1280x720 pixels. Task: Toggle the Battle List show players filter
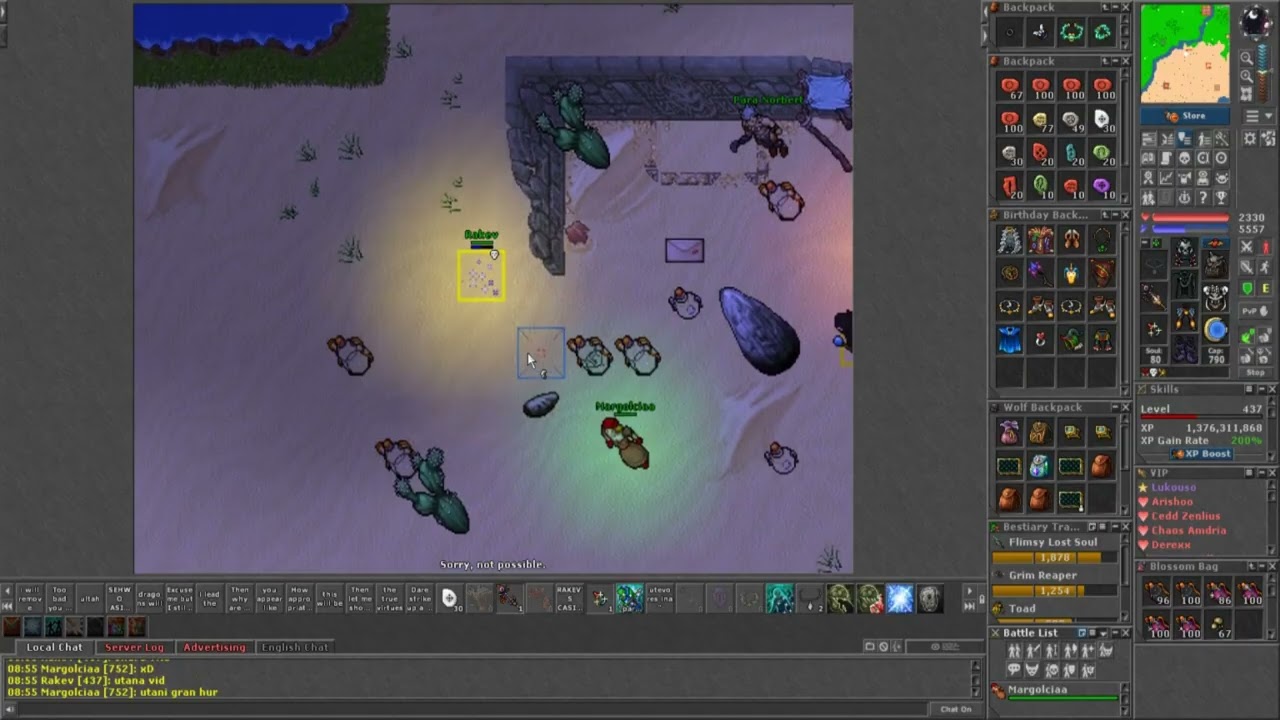pyautogui.click(x=1015, y=652)
